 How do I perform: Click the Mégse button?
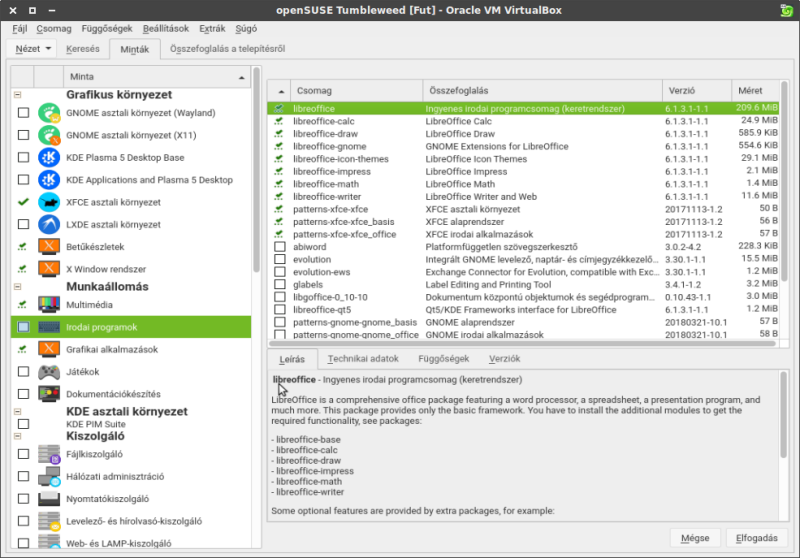(695, 538)
